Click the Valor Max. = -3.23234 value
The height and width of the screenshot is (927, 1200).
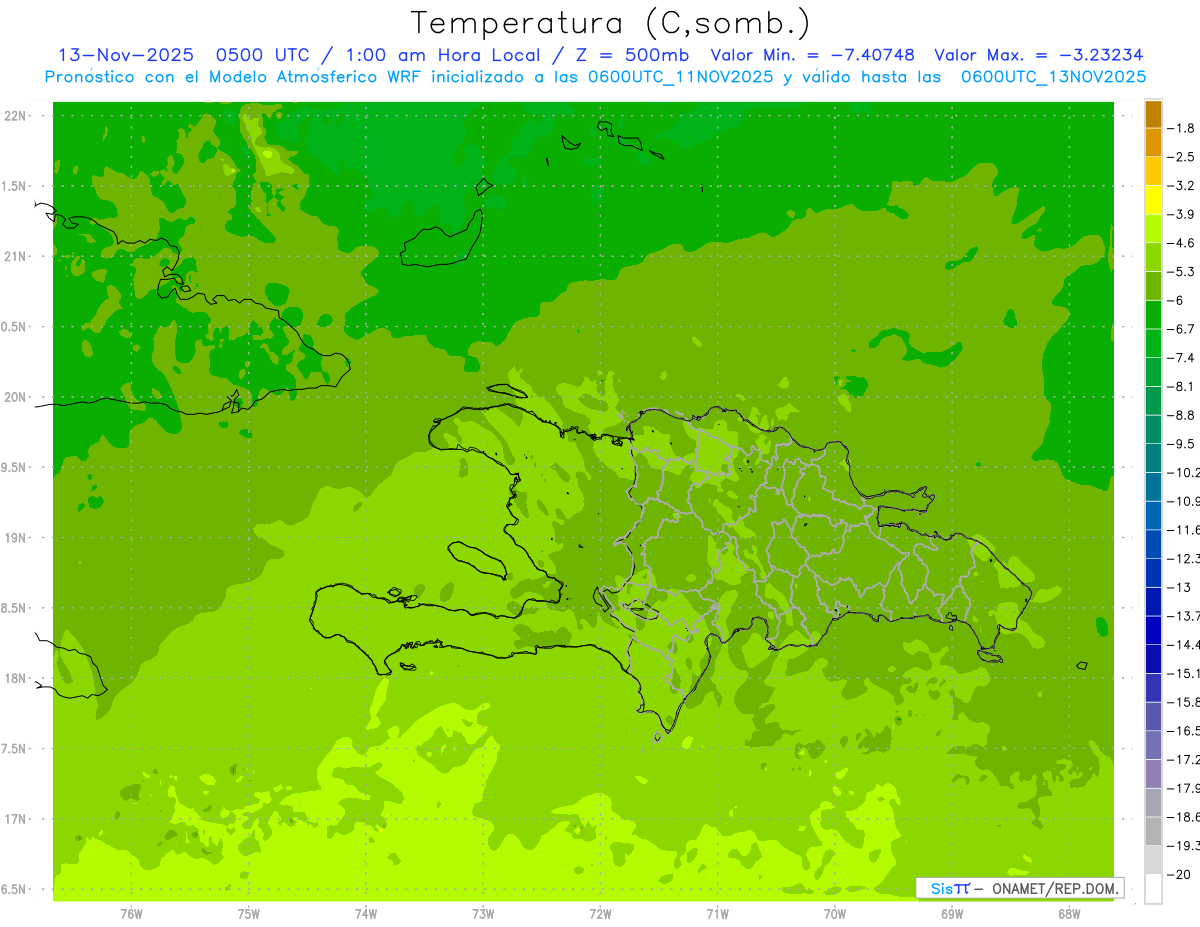(1038, 55)
